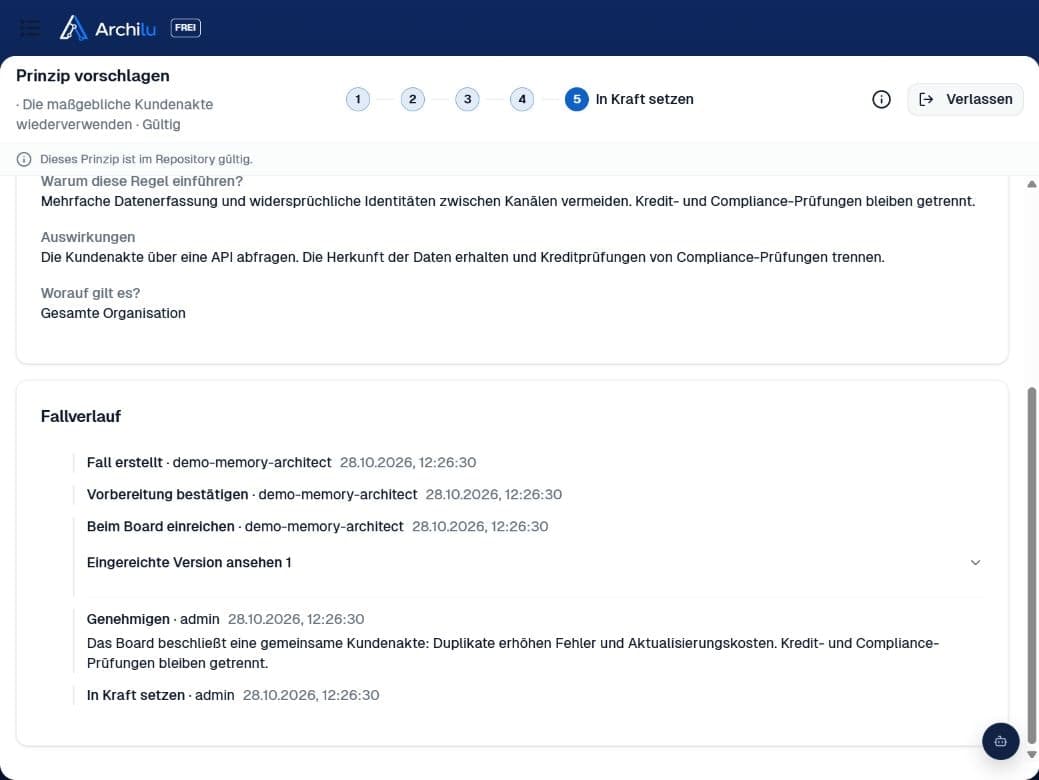Click the Fallverlauf heading

(81, 416)
